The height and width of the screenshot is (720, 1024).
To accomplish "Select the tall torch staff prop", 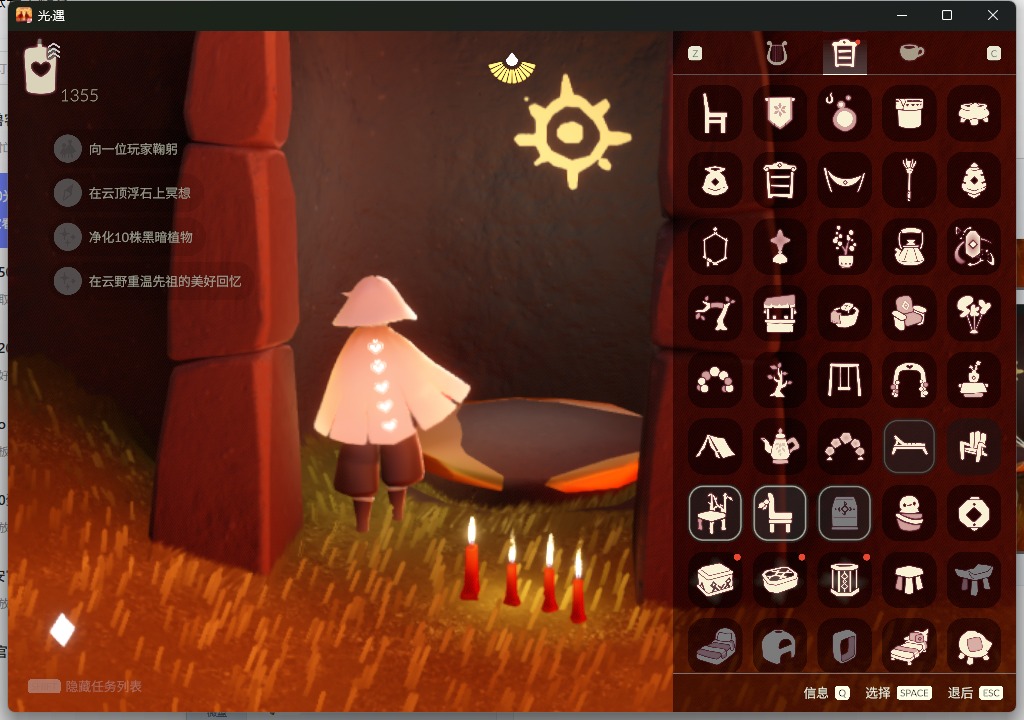I will point(908,180).
